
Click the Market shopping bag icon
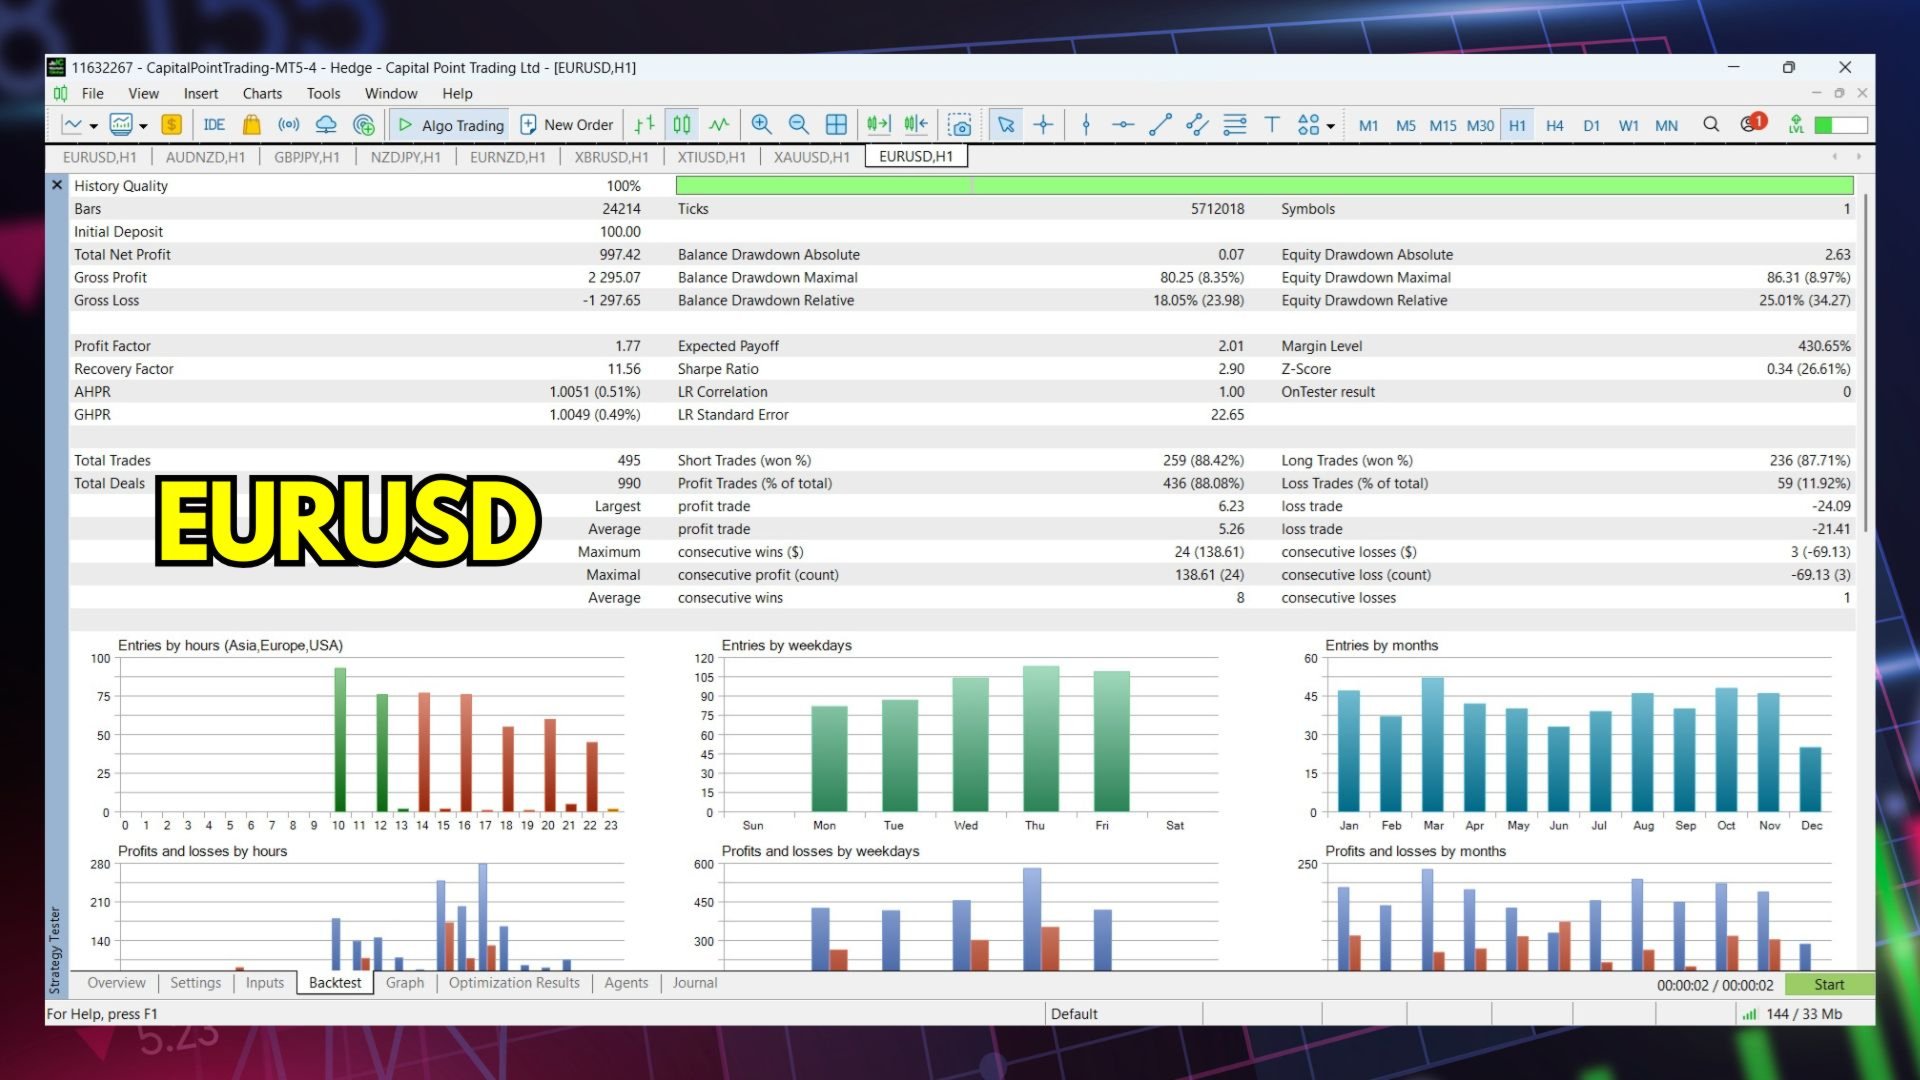click(x=251, y=125)
